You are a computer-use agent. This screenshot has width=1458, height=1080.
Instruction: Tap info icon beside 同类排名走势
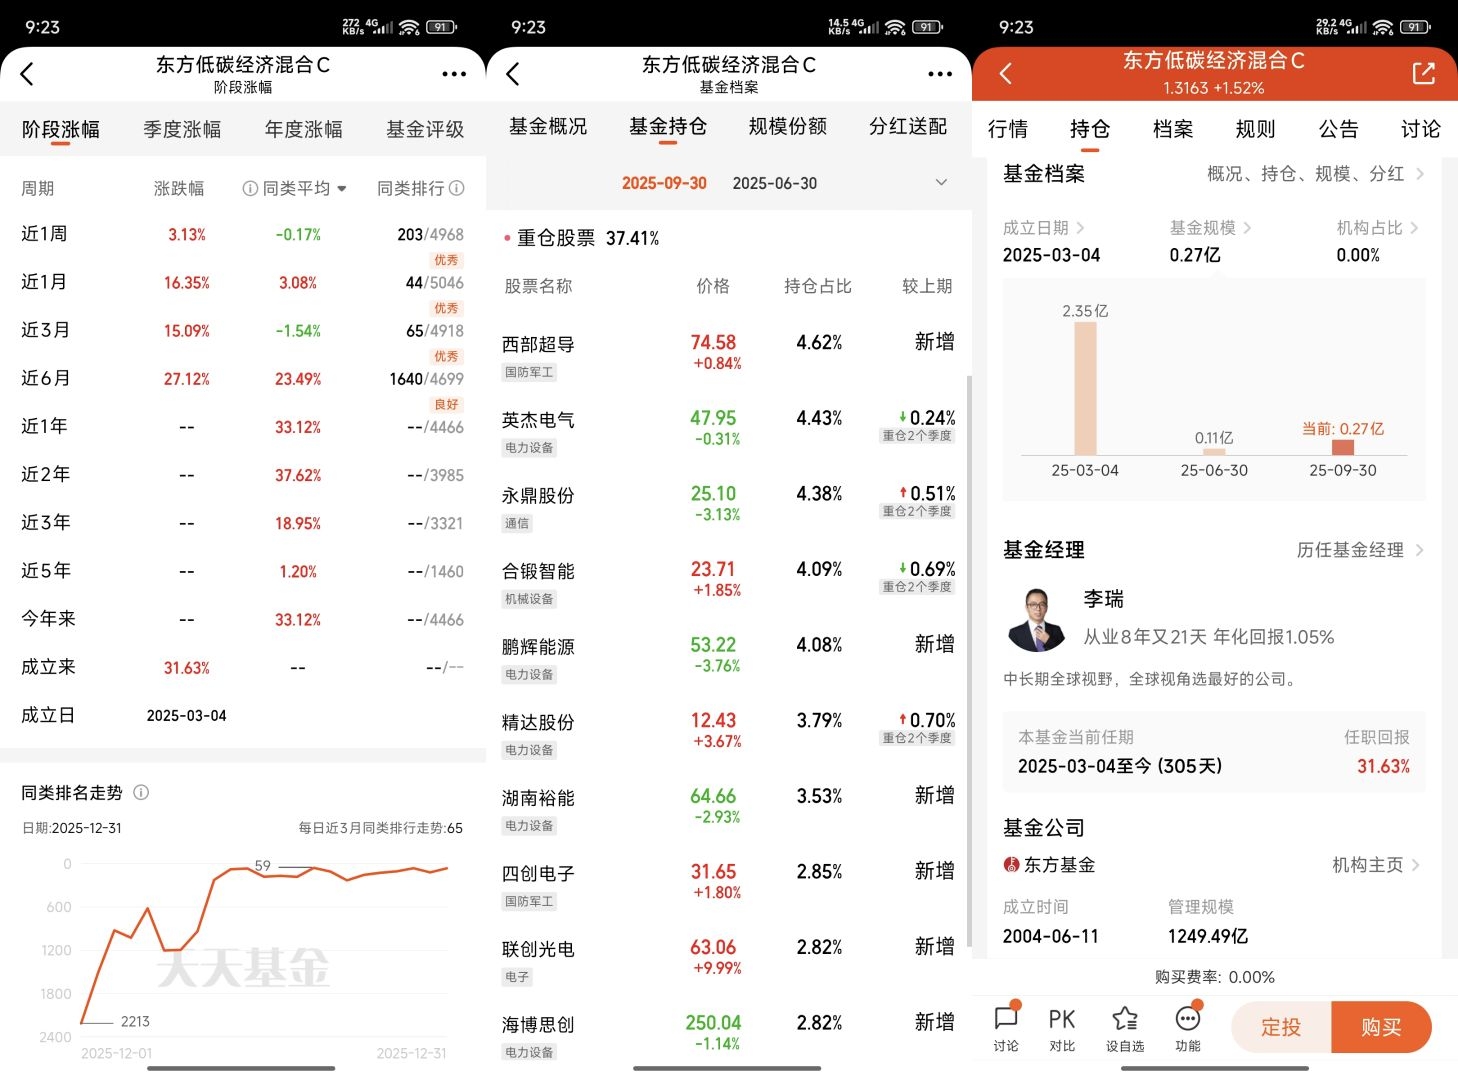[141, 792]
